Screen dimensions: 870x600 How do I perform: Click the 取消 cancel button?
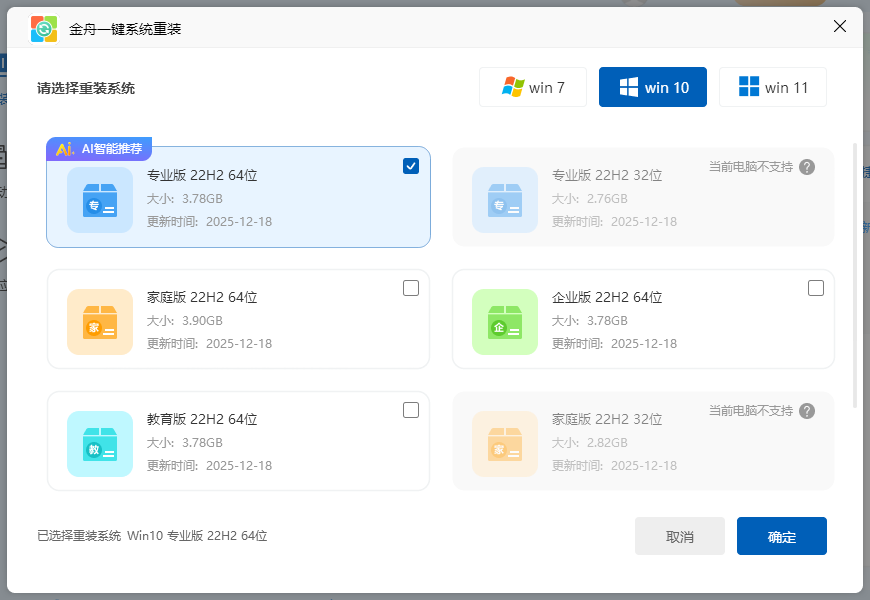(x=680, y=536)
